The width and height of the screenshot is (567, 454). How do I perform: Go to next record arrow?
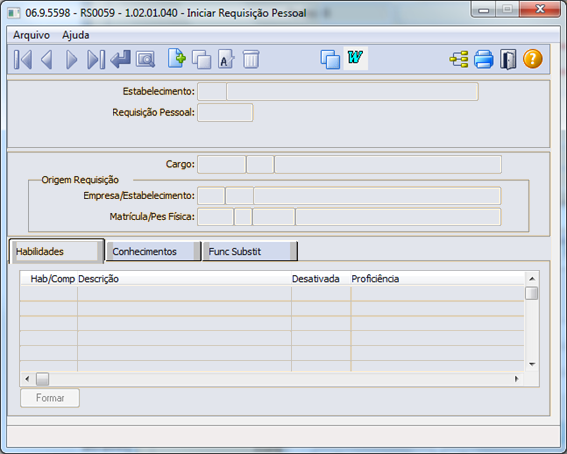tap(71, 59)
